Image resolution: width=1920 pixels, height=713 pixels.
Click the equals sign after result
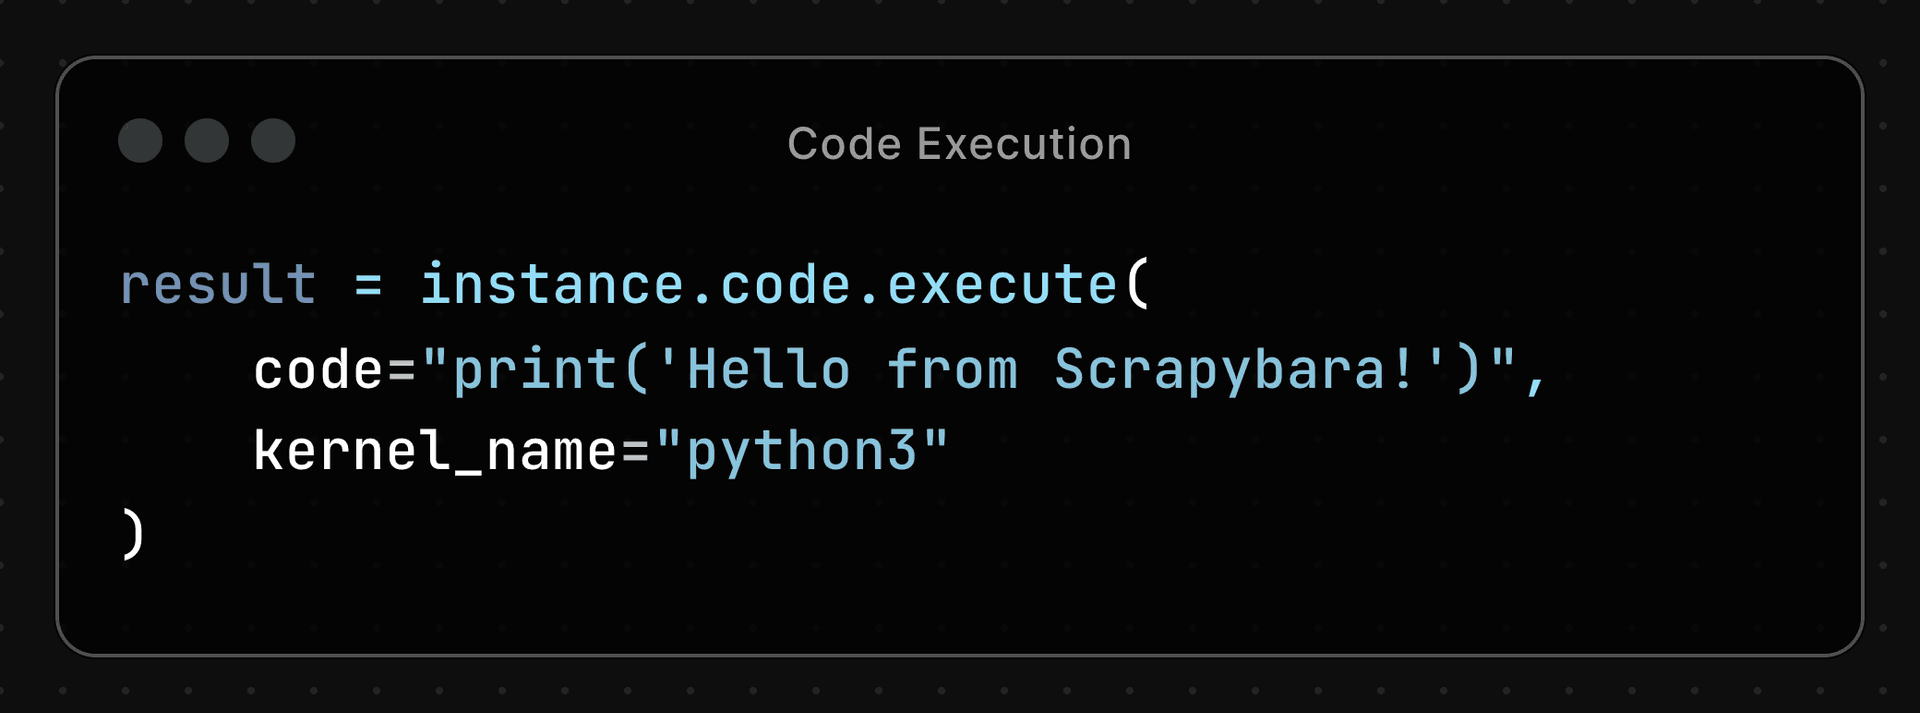[368, 286]
